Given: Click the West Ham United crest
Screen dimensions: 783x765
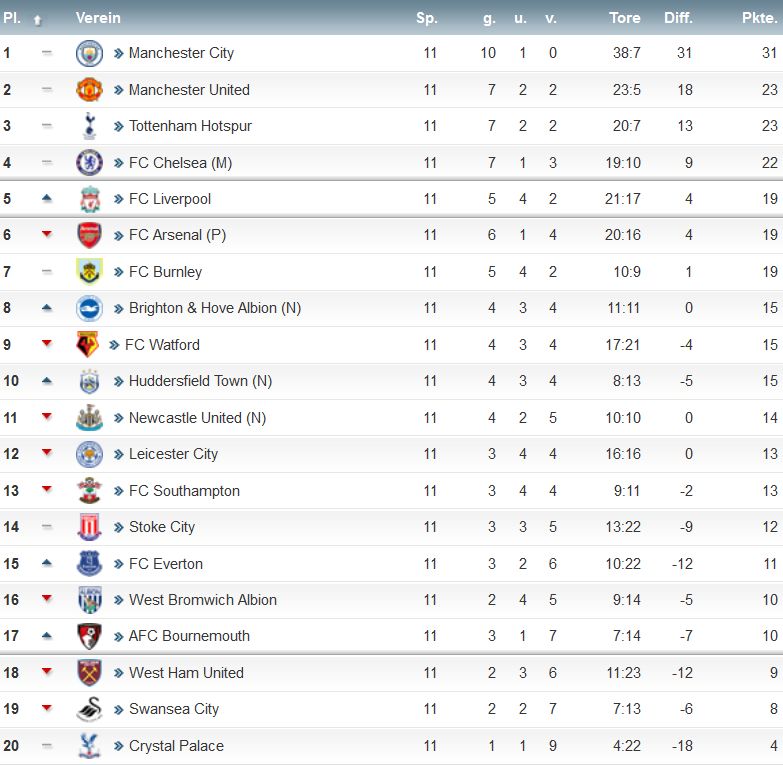Looking at the screenshot, I should (x=89, y=673).
